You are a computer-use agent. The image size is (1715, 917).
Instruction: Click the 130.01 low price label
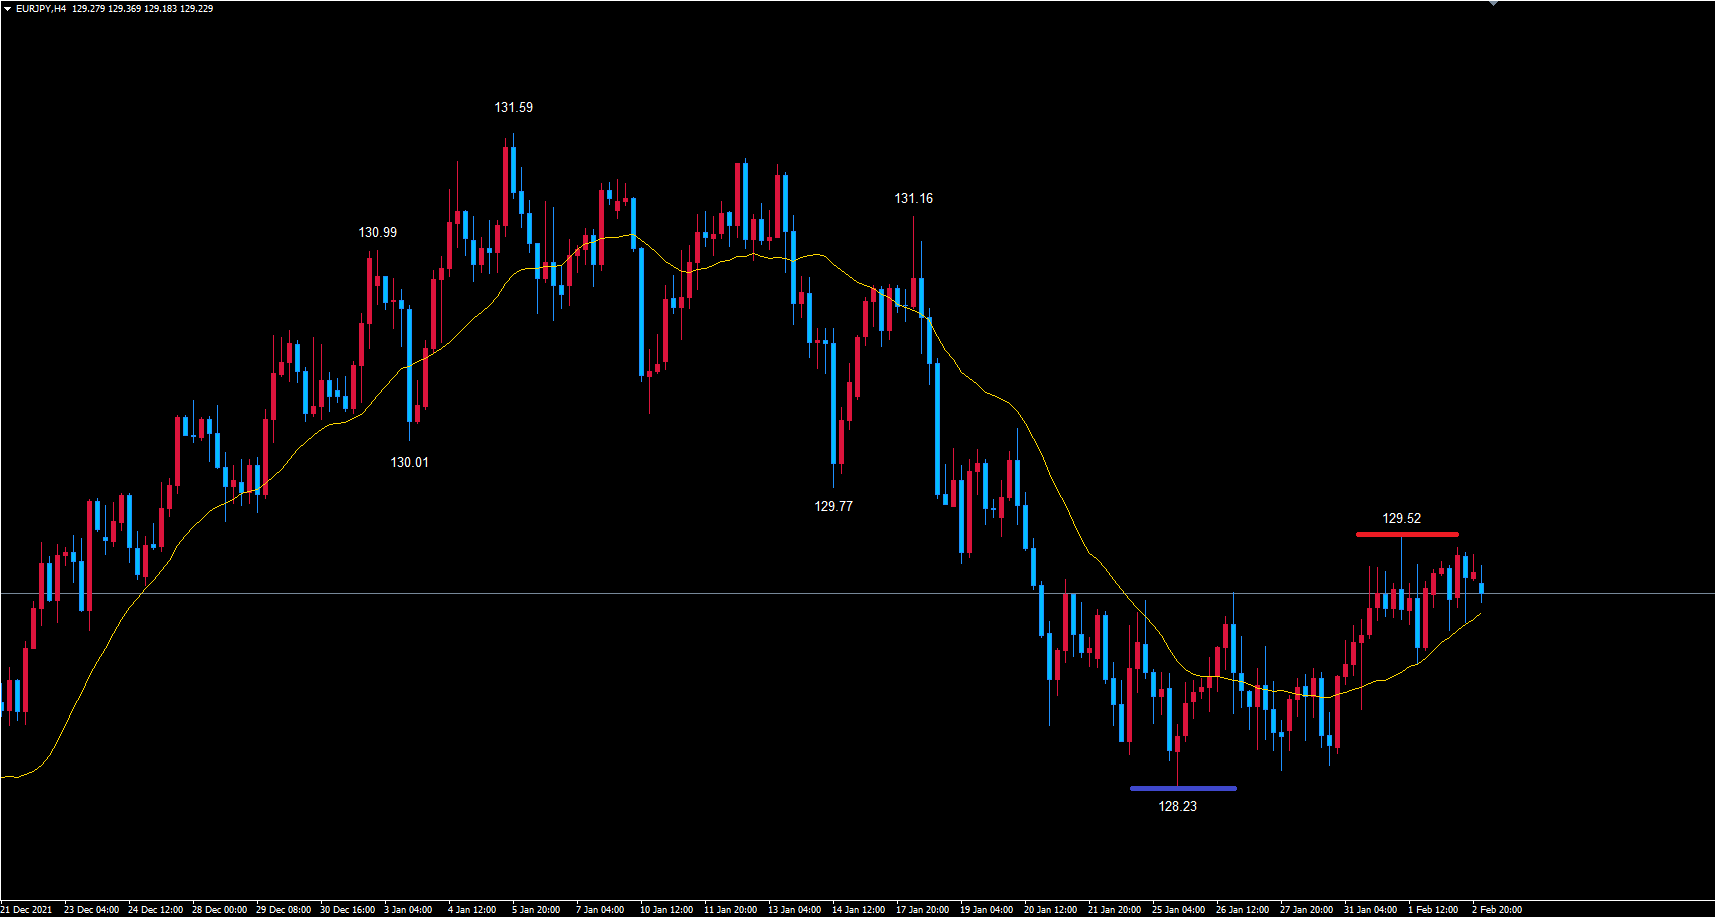pos(409,462)
